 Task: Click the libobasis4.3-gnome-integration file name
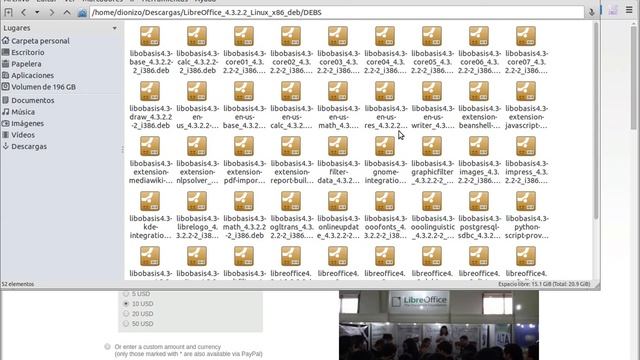[385, 172]
